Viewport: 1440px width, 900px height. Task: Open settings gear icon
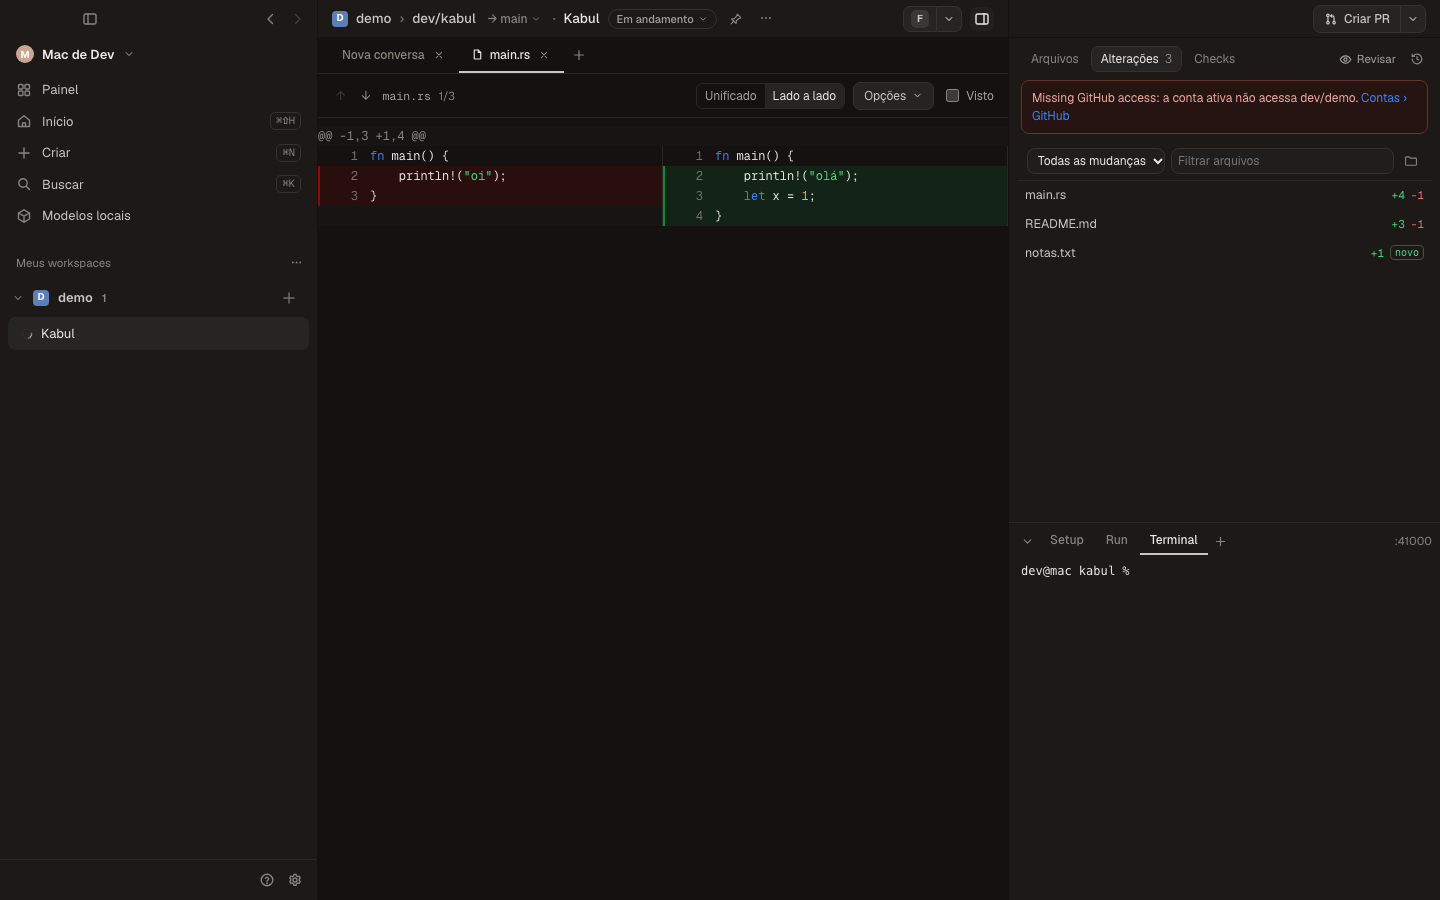point(295,880)
